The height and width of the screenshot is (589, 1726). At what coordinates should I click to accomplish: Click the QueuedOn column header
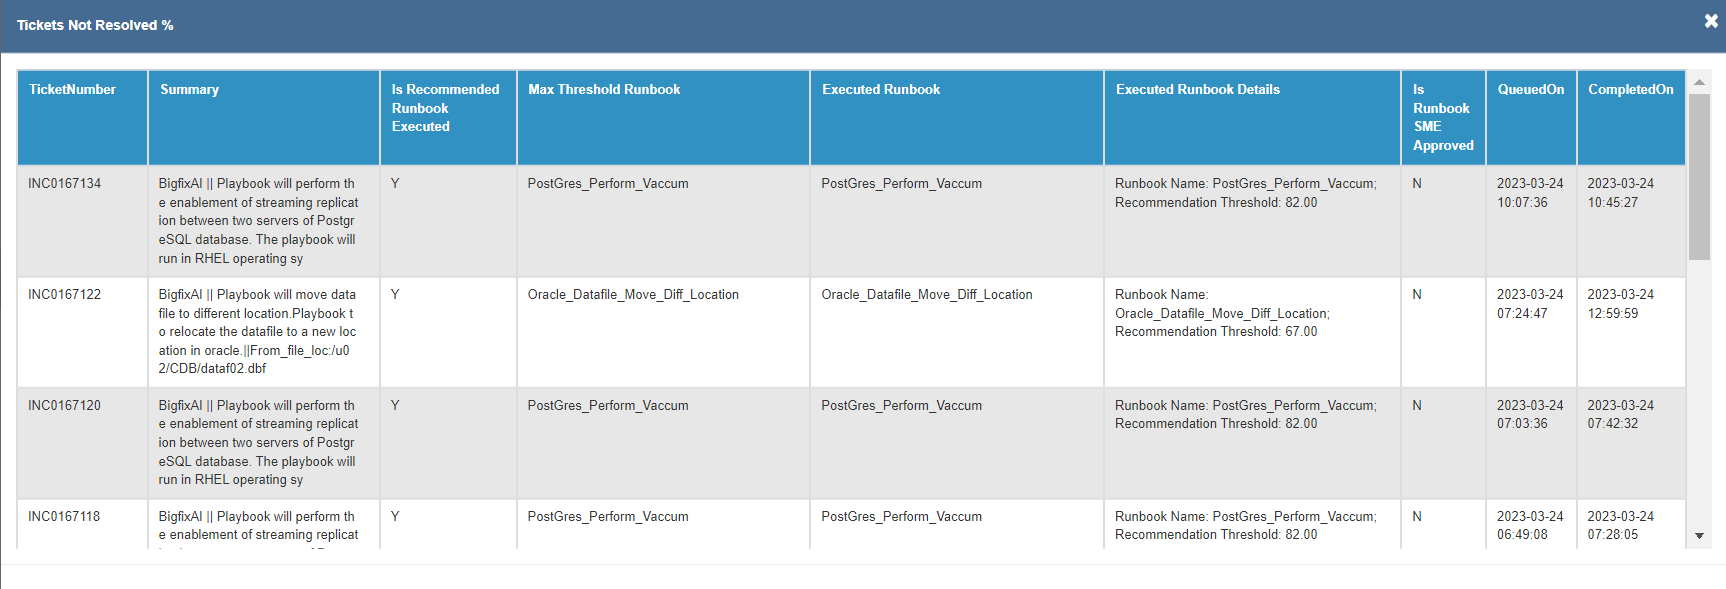[x=1530, y=90]
